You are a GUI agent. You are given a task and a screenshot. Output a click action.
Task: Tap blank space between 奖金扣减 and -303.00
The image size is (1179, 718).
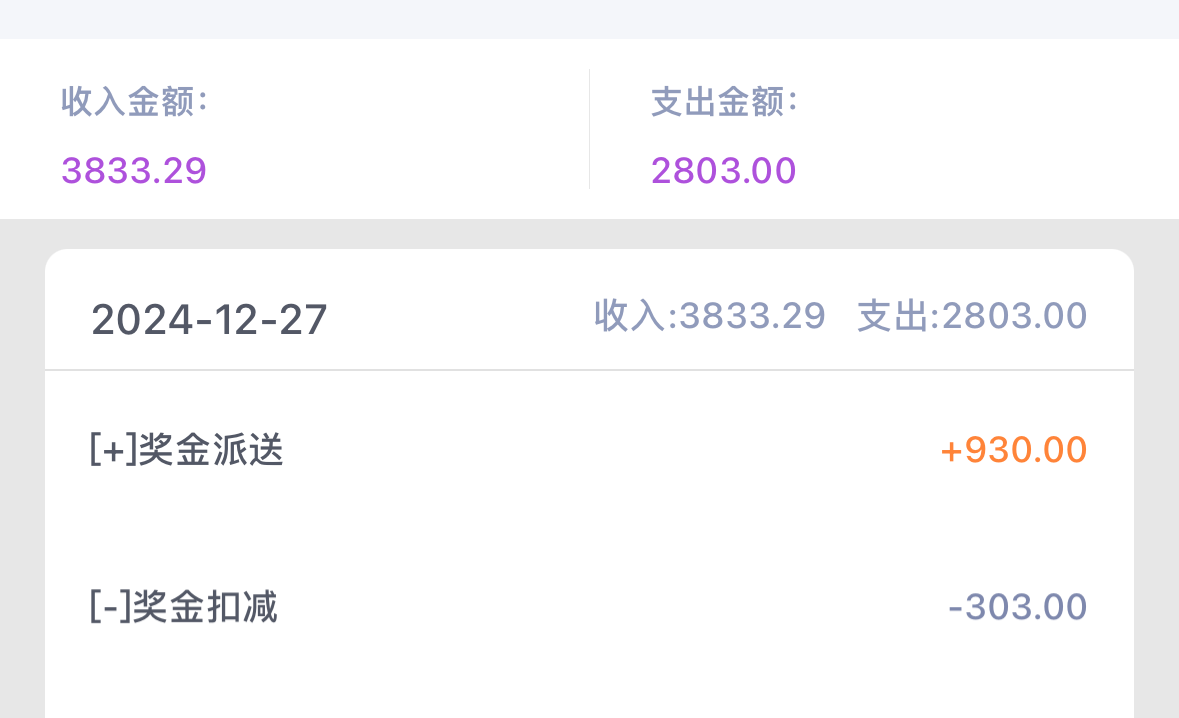click(x=610, y=607)
